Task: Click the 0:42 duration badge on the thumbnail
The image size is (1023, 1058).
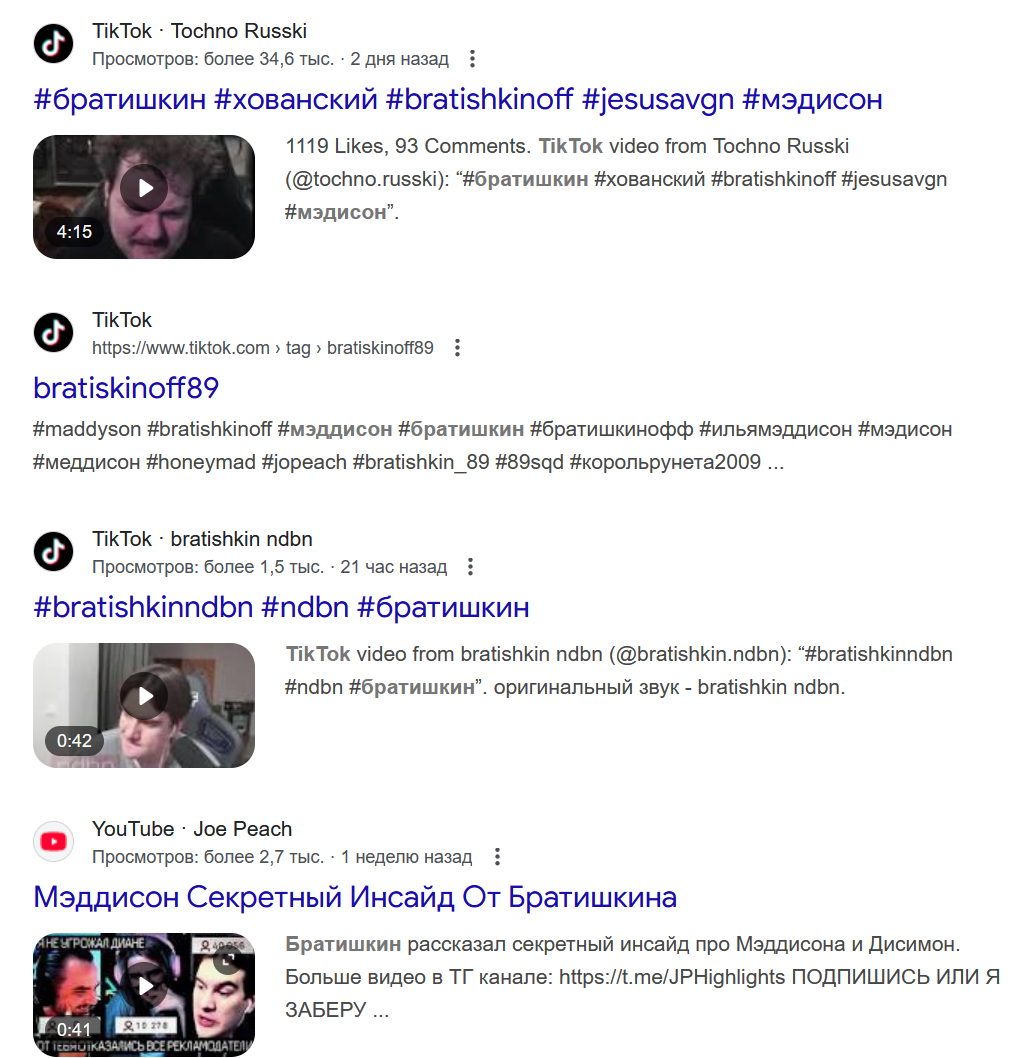Action: tap(74, 741)
